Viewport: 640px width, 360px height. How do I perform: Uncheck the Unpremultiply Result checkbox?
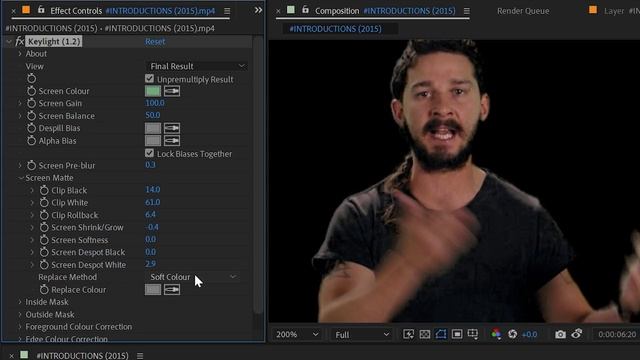tap(149, 78)
